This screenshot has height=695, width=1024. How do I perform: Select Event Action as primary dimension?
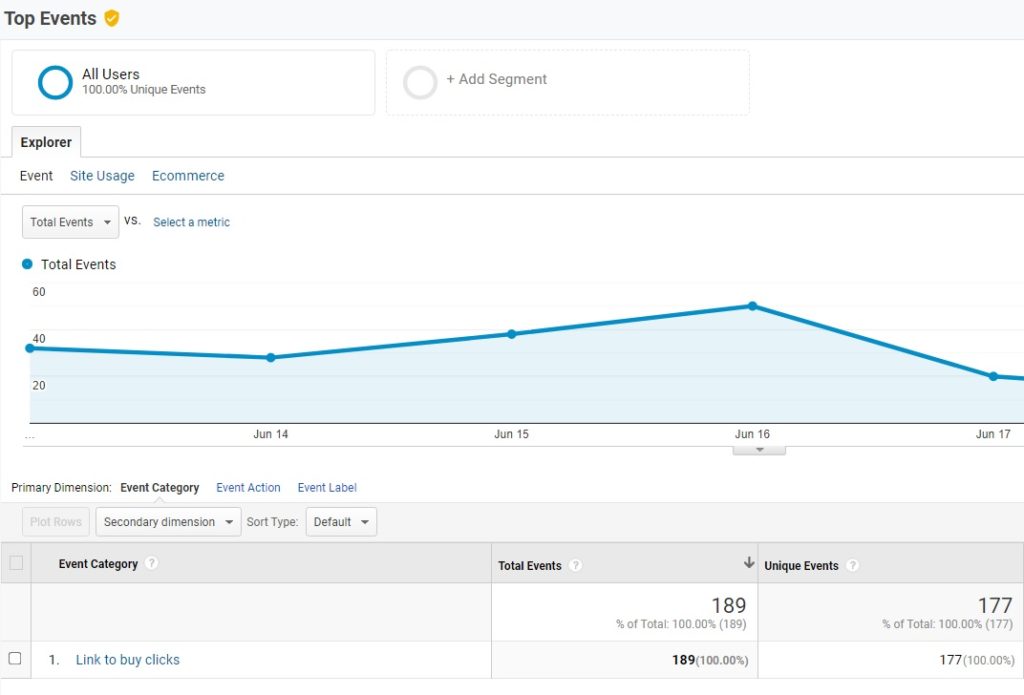248,488
